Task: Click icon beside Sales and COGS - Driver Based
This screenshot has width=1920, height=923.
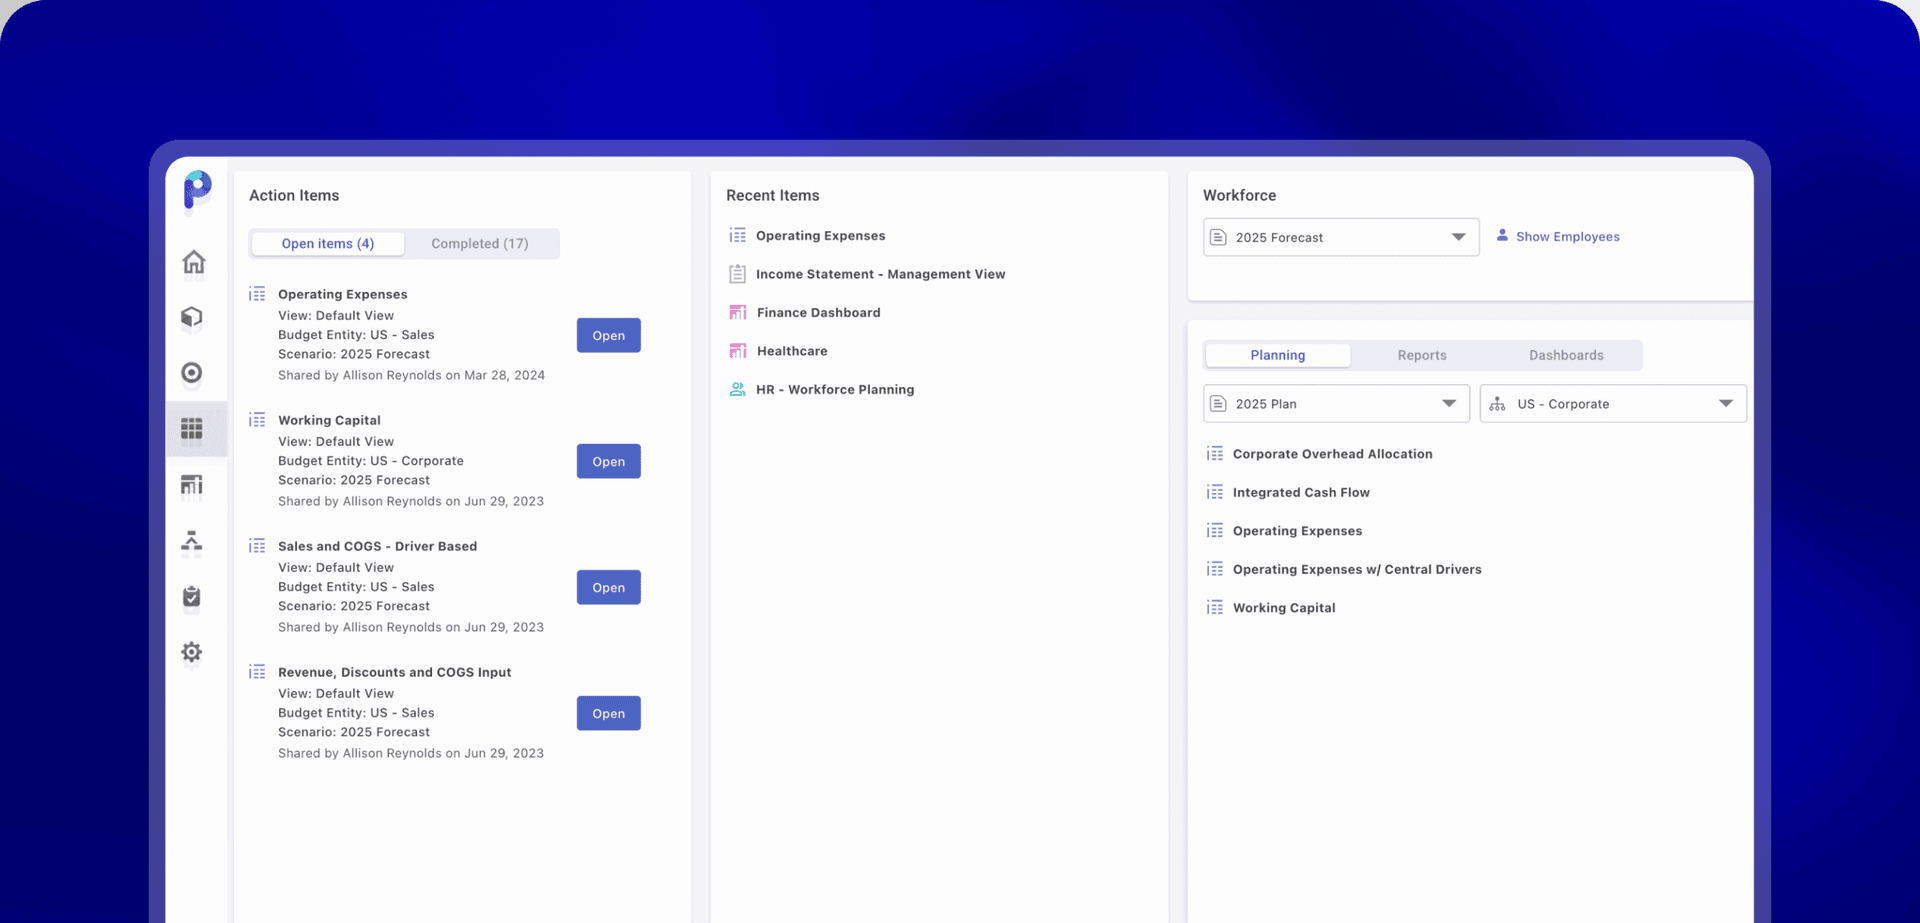Action: [257, 546]
